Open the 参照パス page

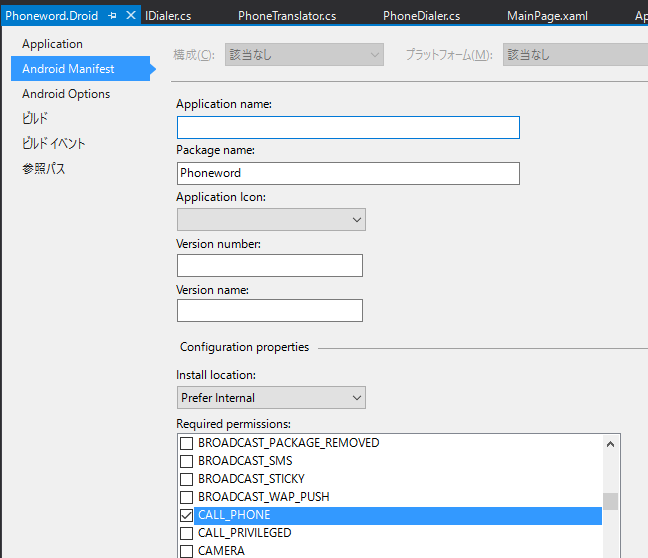[x=44, y=169]
